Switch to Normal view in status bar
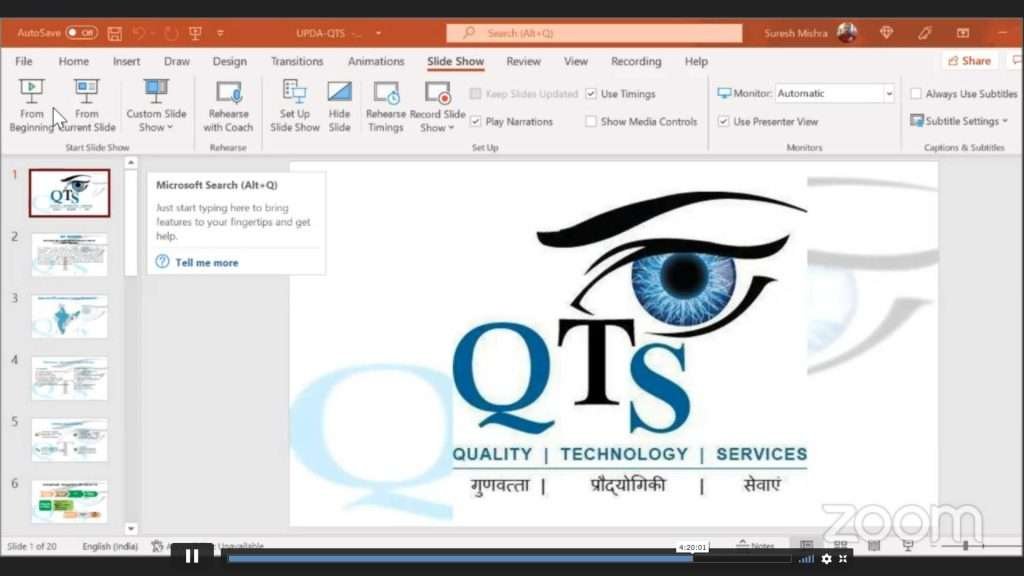 pyautogui.click(x=807, y=545)
